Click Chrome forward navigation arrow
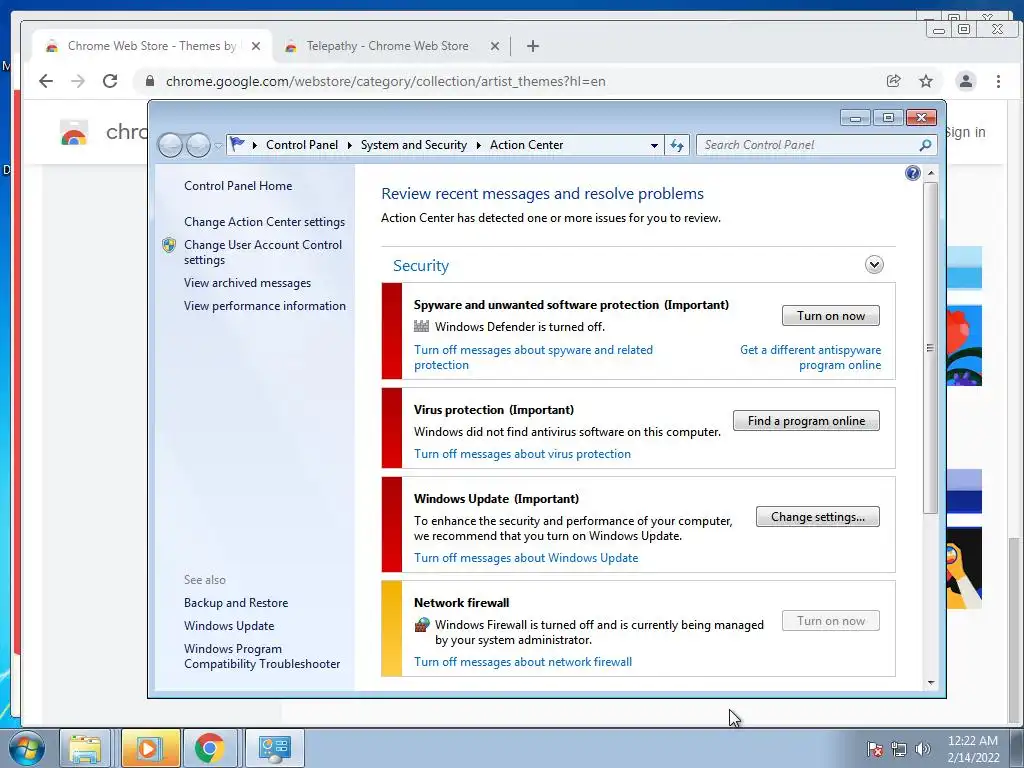 78,81
